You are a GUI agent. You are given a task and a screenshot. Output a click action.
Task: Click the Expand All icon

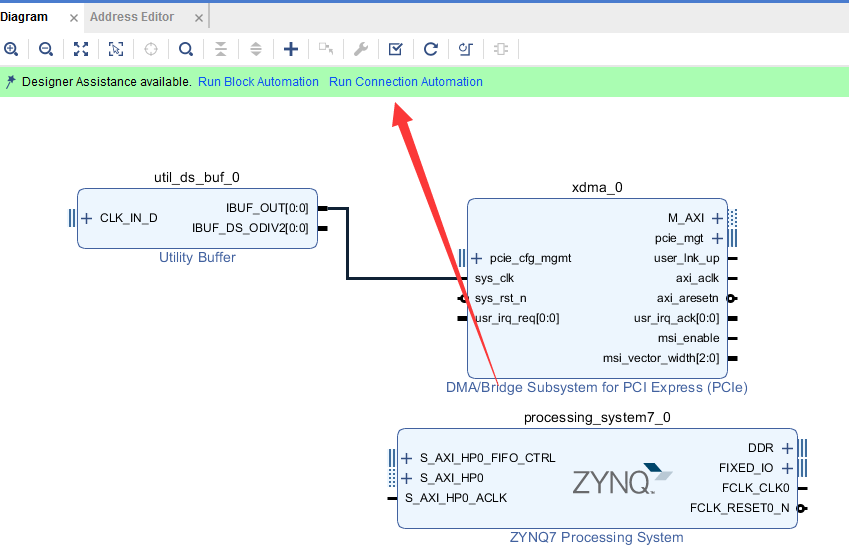[256, 49]
